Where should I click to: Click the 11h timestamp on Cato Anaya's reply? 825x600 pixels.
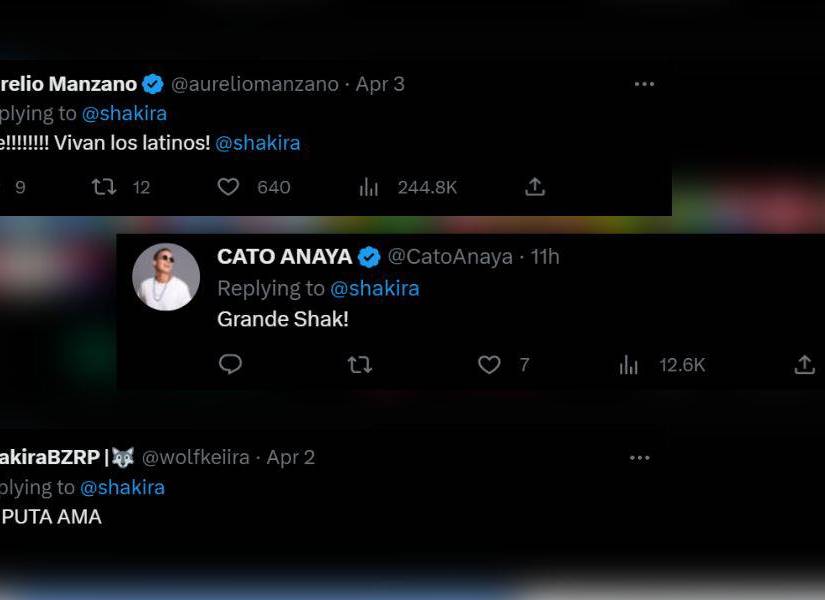[x=545, y=257]
